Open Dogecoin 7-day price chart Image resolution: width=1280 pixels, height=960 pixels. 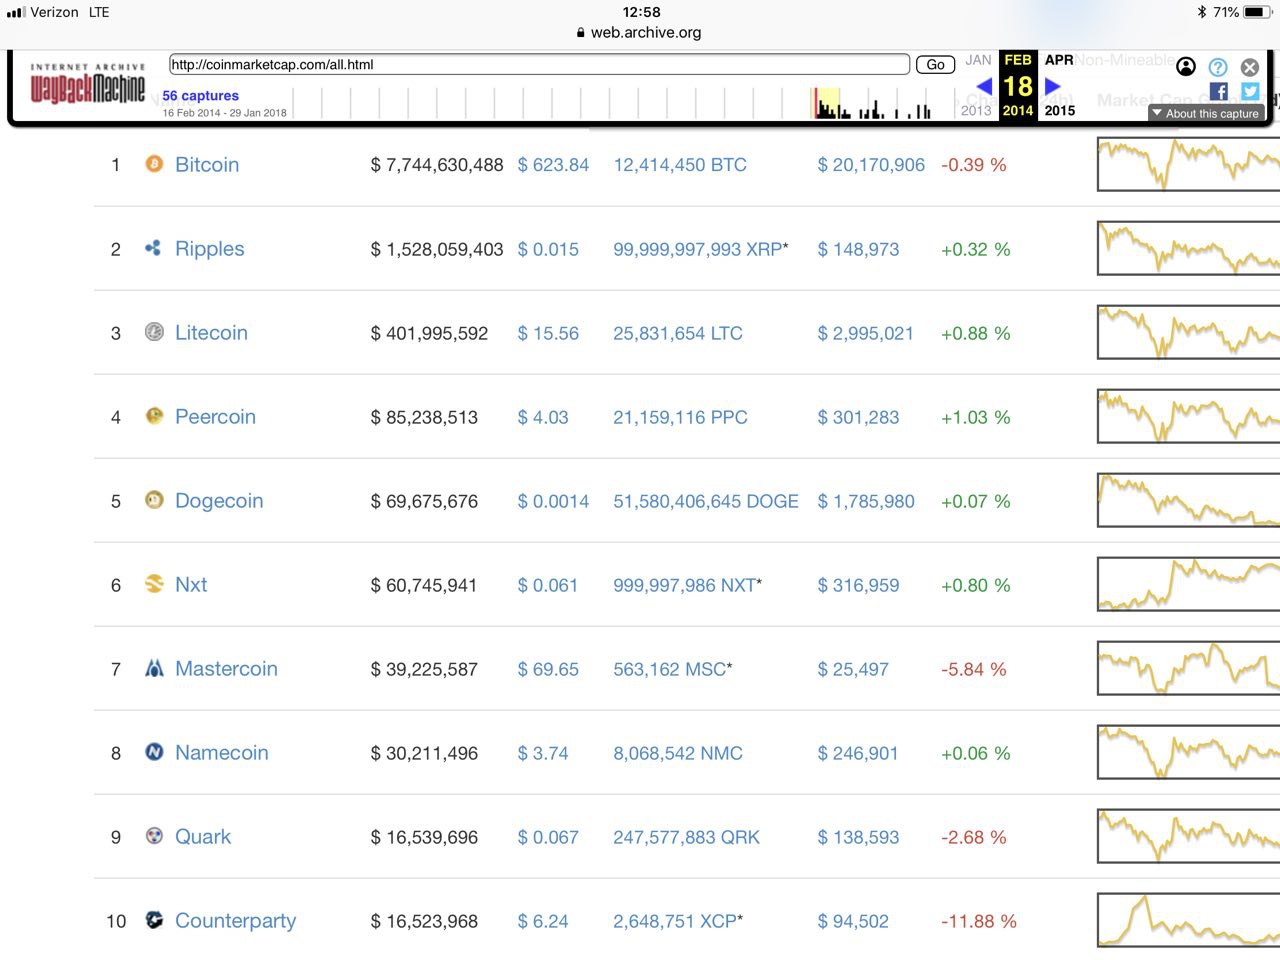[1188, 500]
